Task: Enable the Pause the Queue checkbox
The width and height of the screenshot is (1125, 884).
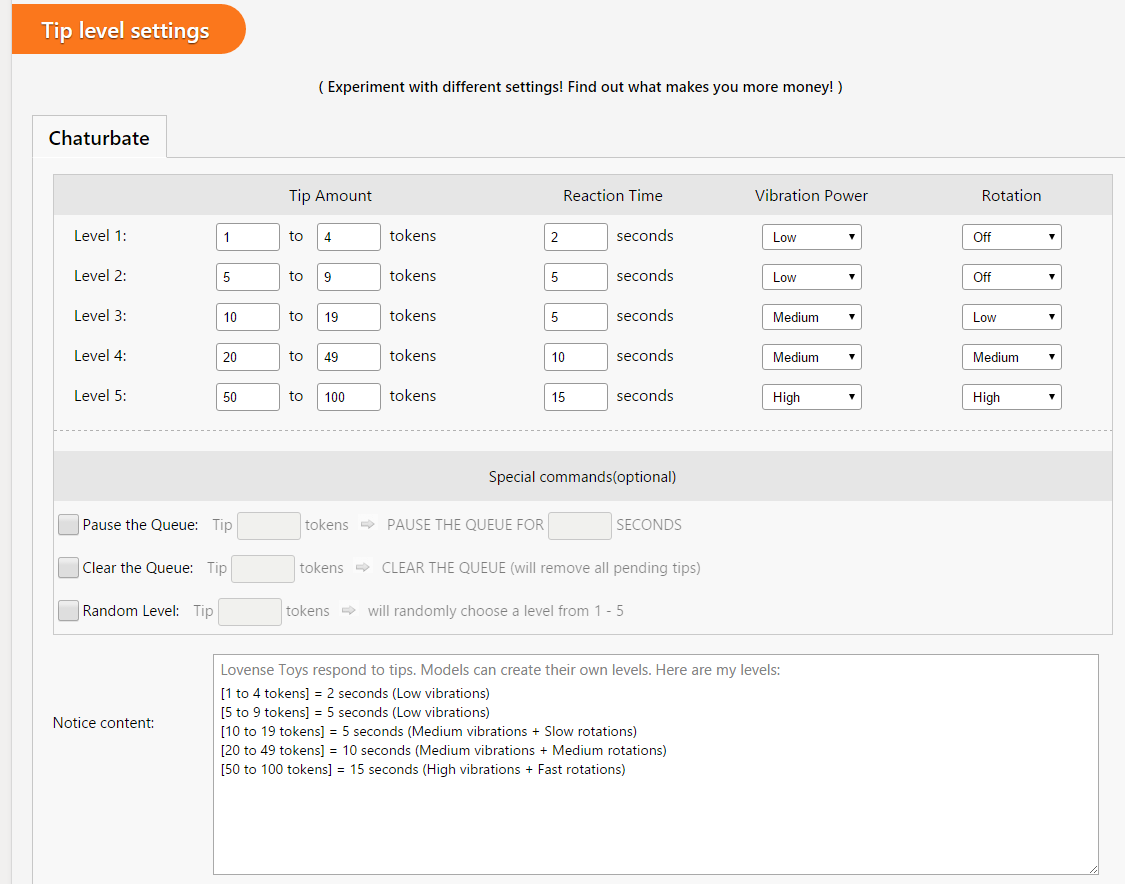Action: tap(68, 525)
